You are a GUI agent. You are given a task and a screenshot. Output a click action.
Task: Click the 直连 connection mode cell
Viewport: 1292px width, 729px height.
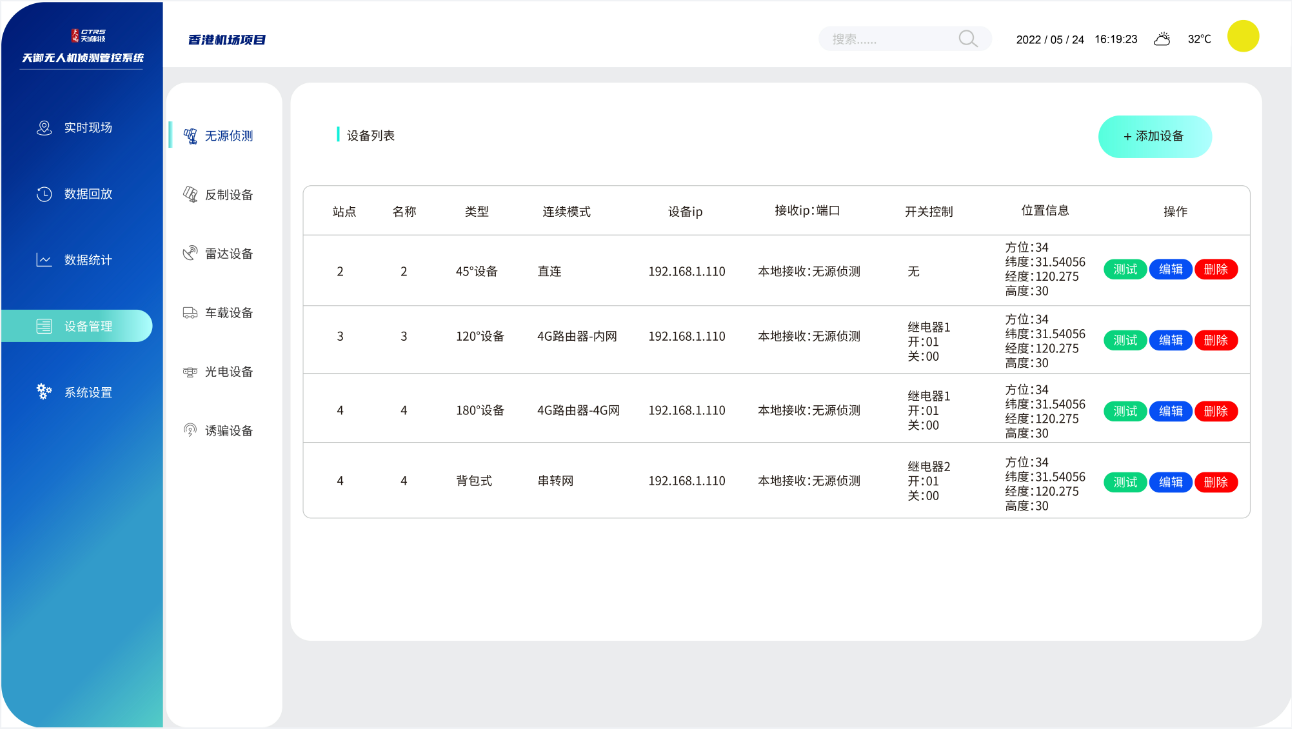[x=550, y=271]
